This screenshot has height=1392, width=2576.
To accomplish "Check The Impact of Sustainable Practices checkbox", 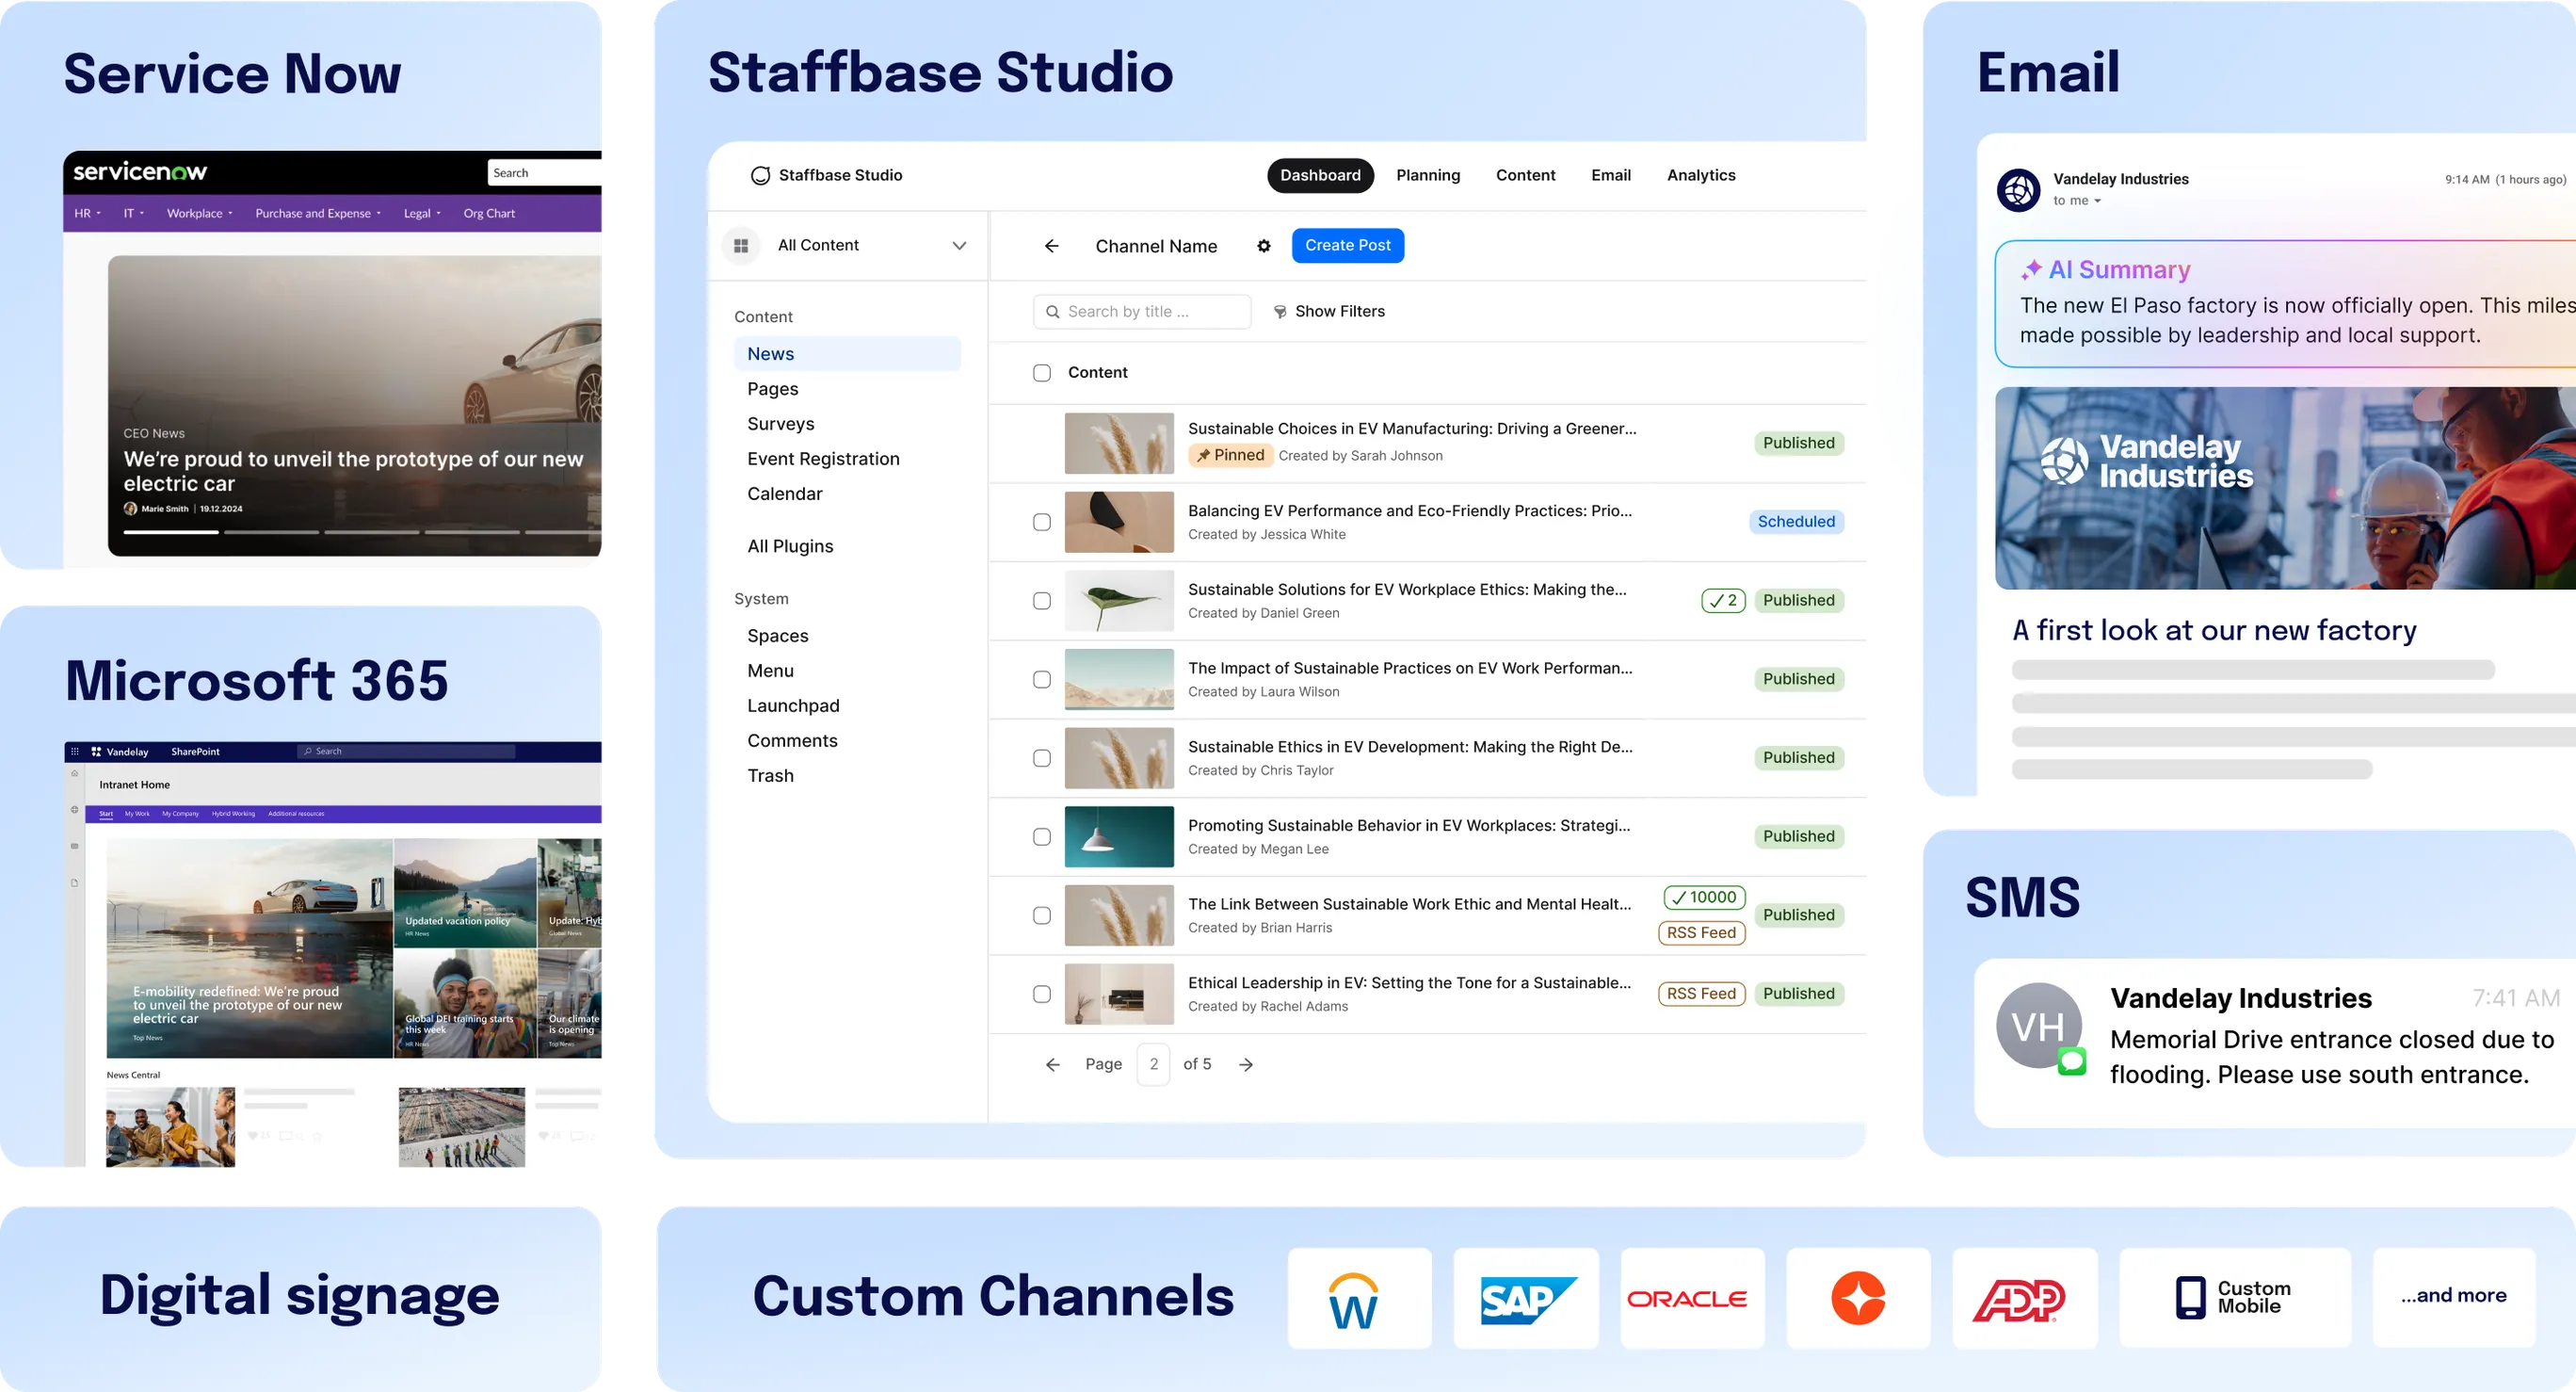I will tap(1042, 680).
